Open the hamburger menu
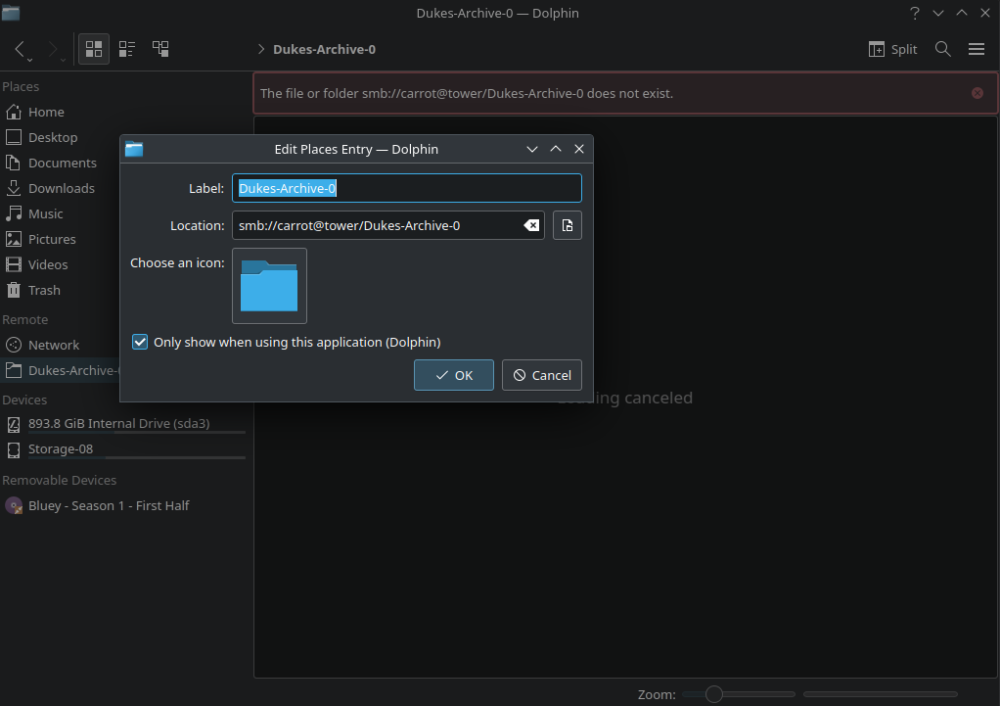 pos(976,49)
